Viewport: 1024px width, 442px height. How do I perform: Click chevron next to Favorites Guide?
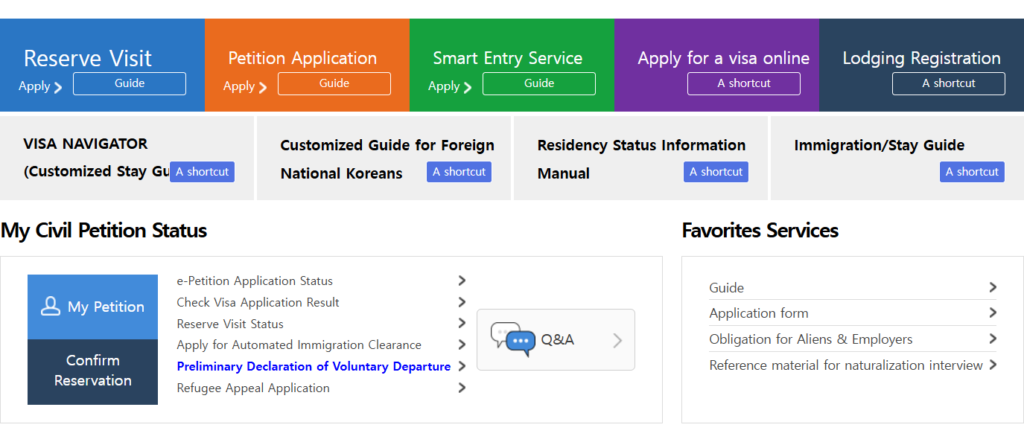coord(993,287)
